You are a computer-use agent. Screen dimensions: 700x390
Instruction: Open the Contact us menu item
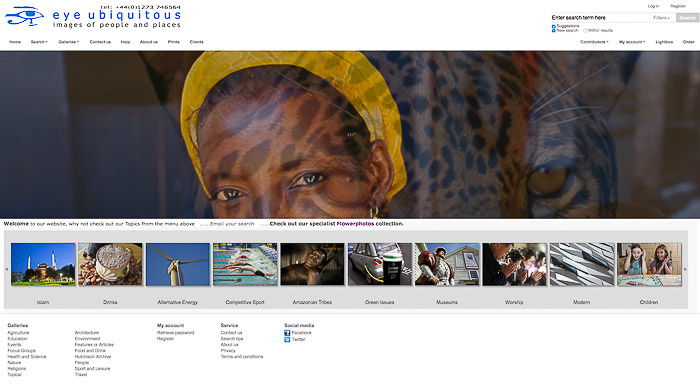(x=100, y=42)
